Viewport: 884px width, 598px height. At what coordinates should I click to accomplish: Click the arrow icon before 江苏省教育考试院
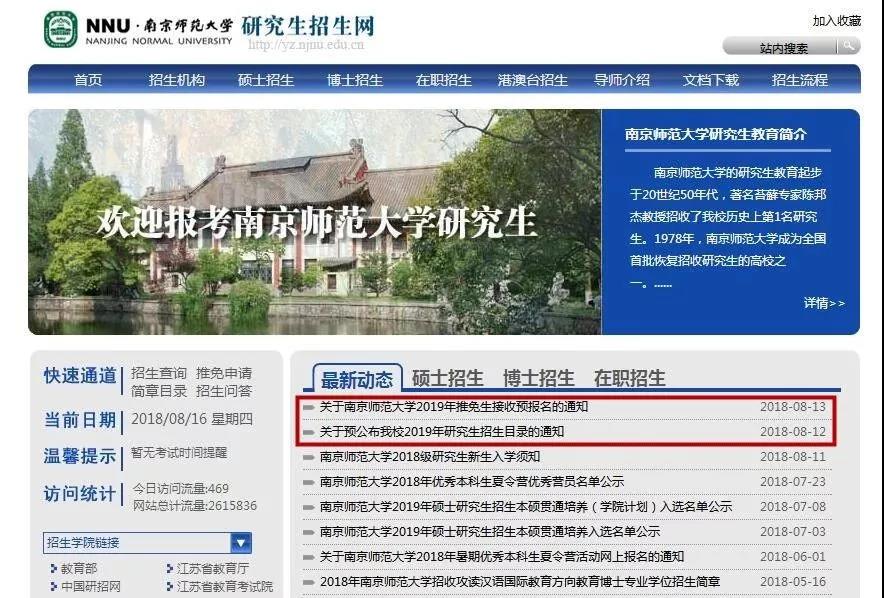pyautogui.click(x=169, y=585)
